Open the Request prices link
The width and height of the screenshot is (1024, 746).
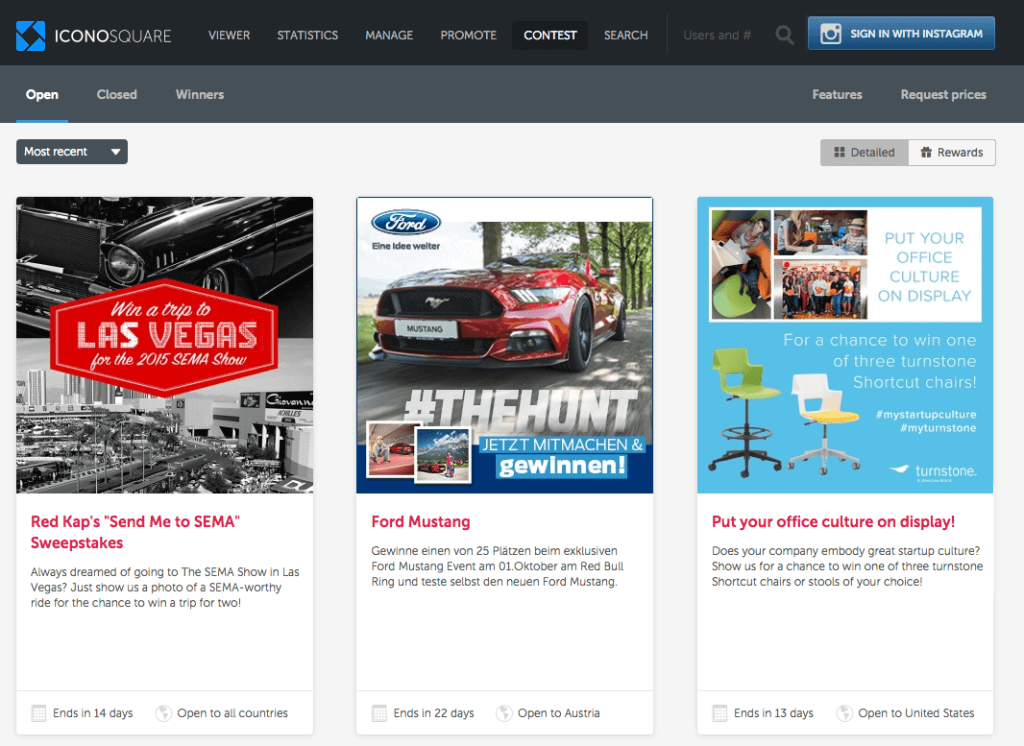tap(943, 95)
